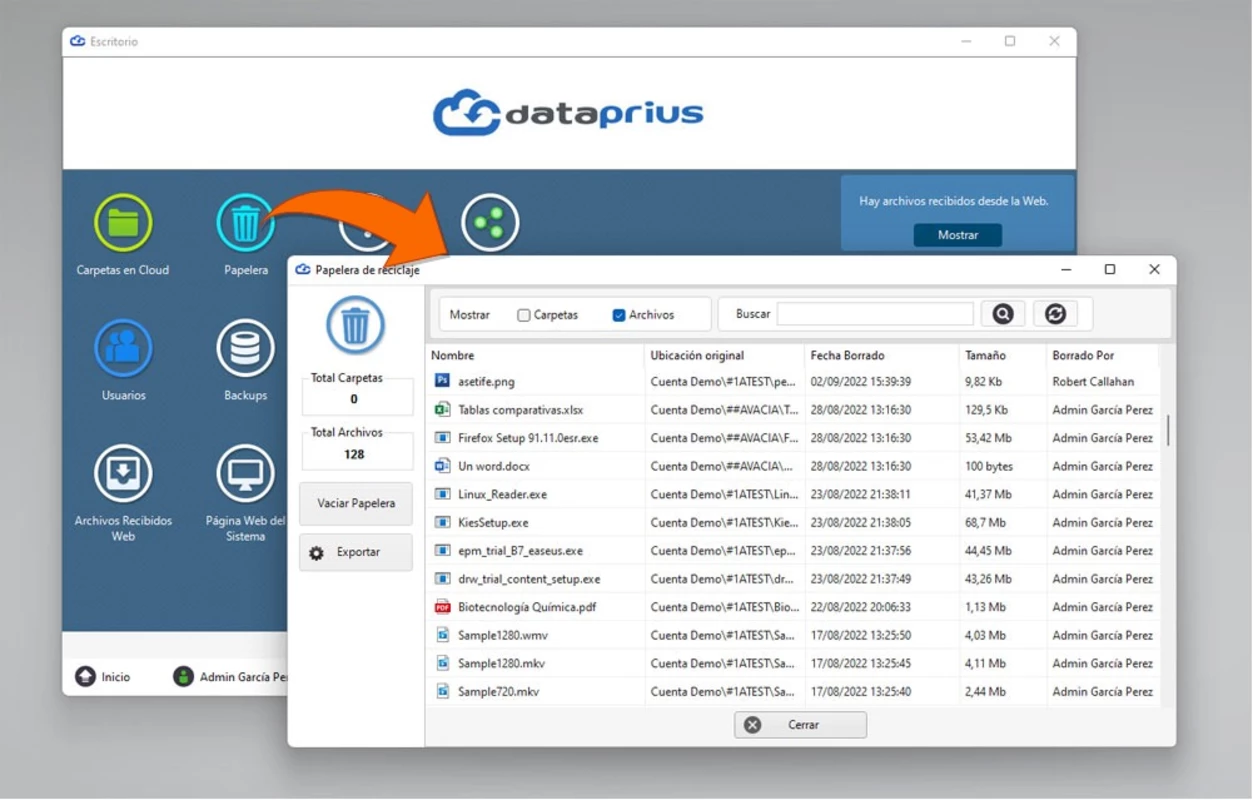The height and width of the screenshot is (800, 1253).
Task: Click the 68,7 Mb size cell
Action: [x=985, y=522]
